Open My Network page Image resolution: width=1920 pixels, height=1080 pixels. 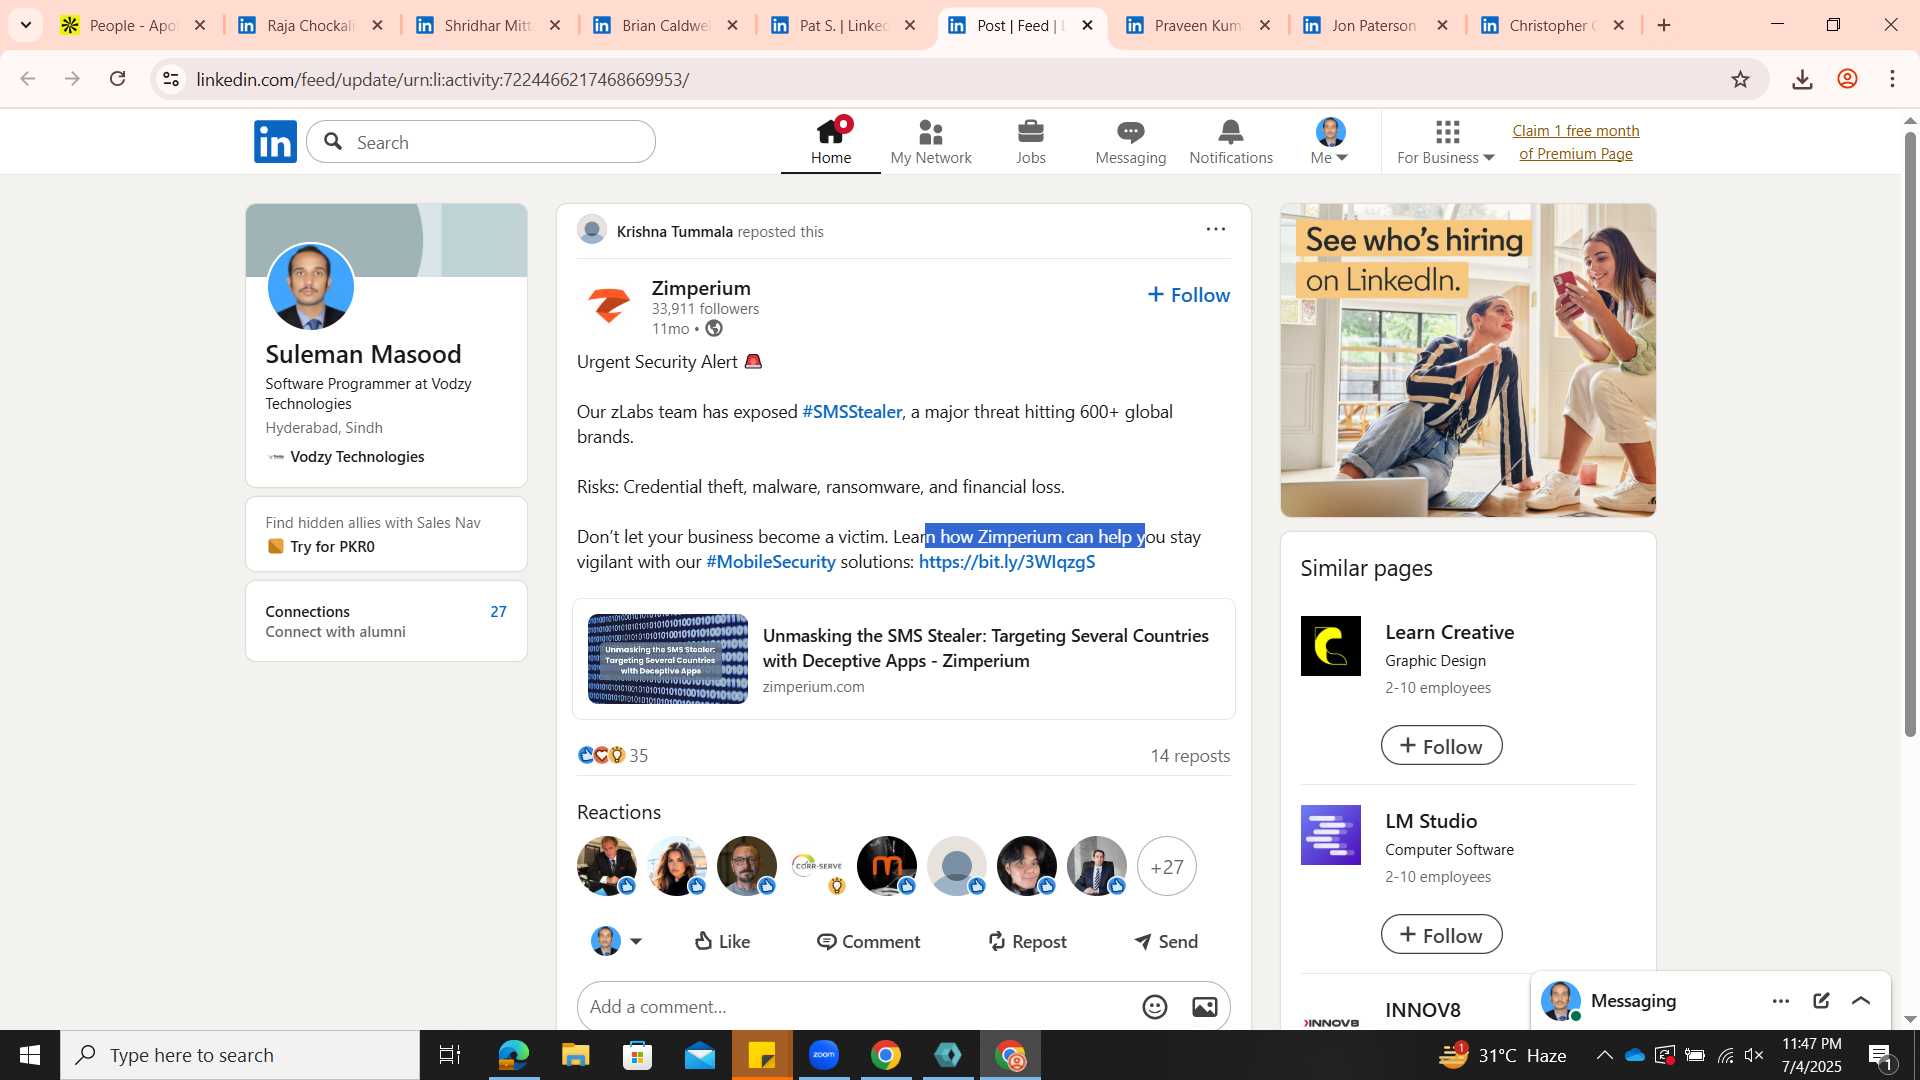(930, 142)
